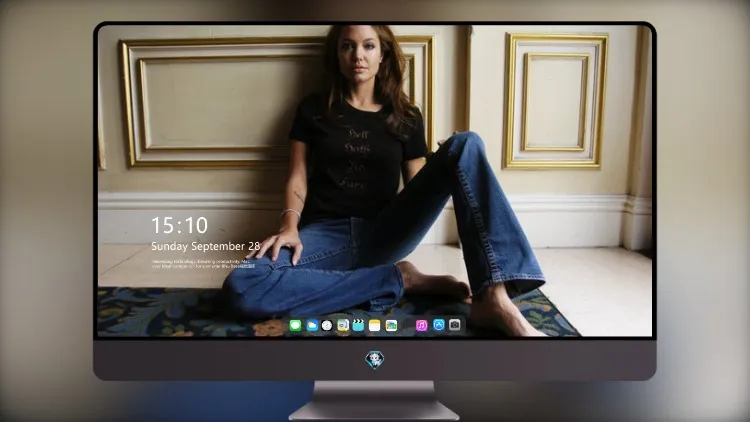The height and width of the screenshot is (422, 750).
Task: Open the Camera app in dock
Action: pos(455,325)
